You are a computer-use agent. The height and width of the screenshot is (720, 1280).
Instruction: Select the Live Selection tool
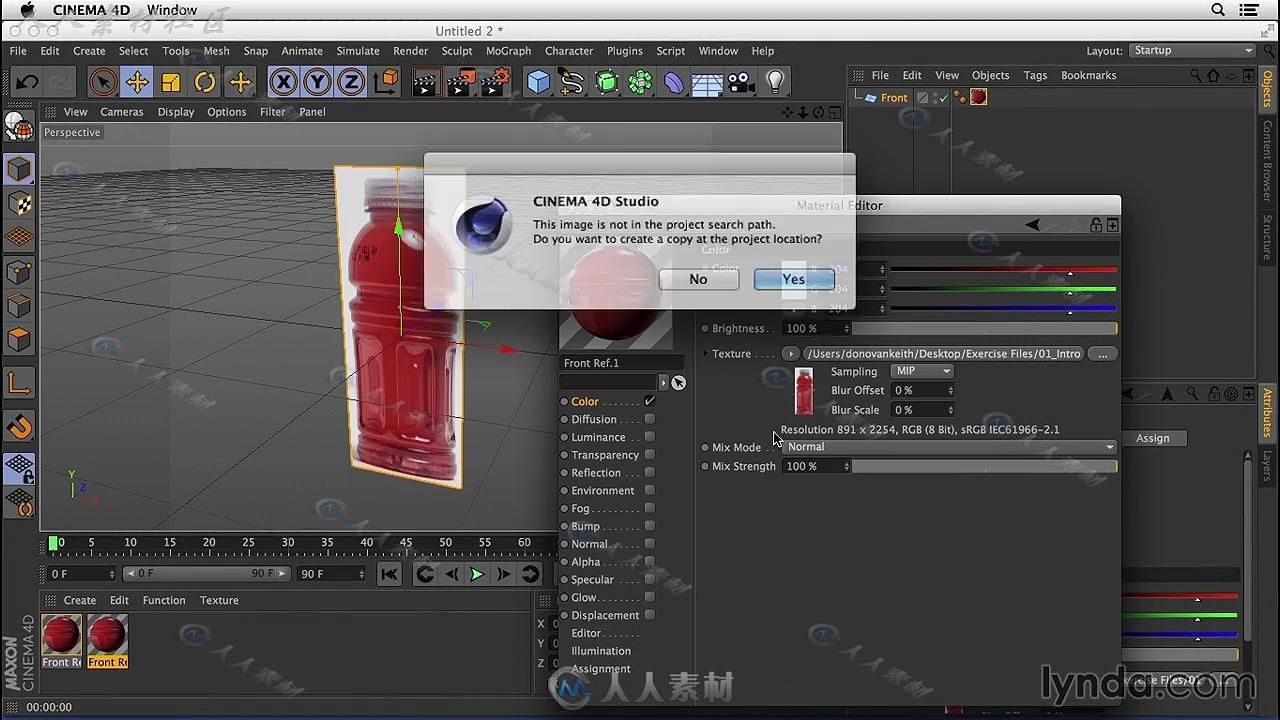102,82
